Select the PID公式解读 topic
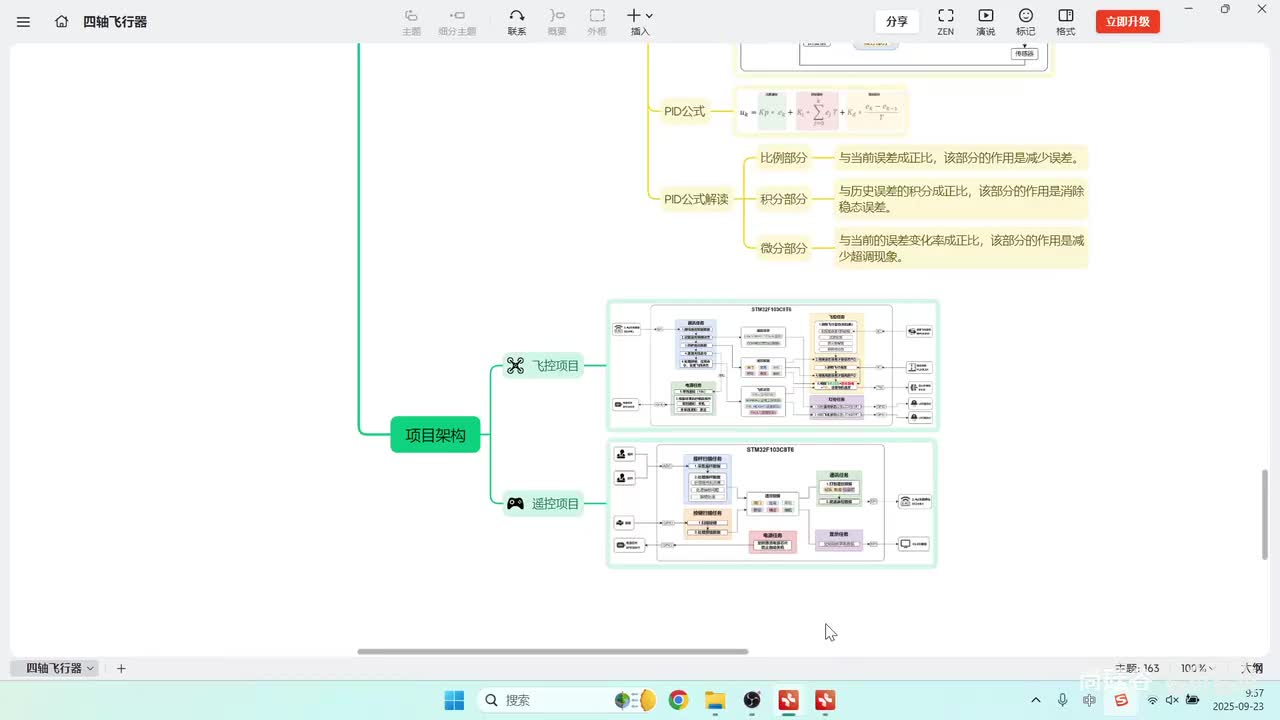 point(697,199)
